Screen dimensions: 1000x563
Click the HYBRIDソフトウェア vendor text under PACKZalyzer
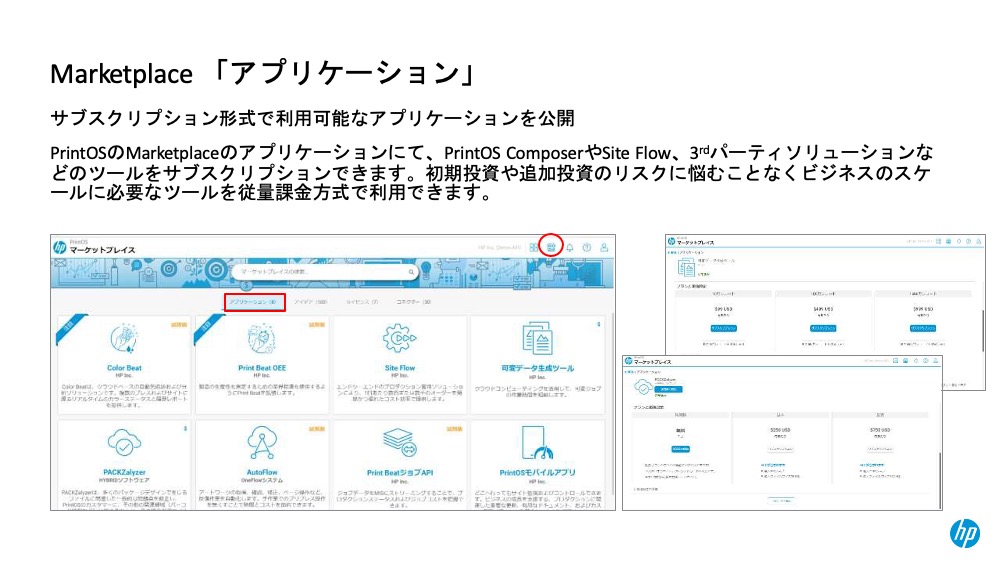pos(124,480)
